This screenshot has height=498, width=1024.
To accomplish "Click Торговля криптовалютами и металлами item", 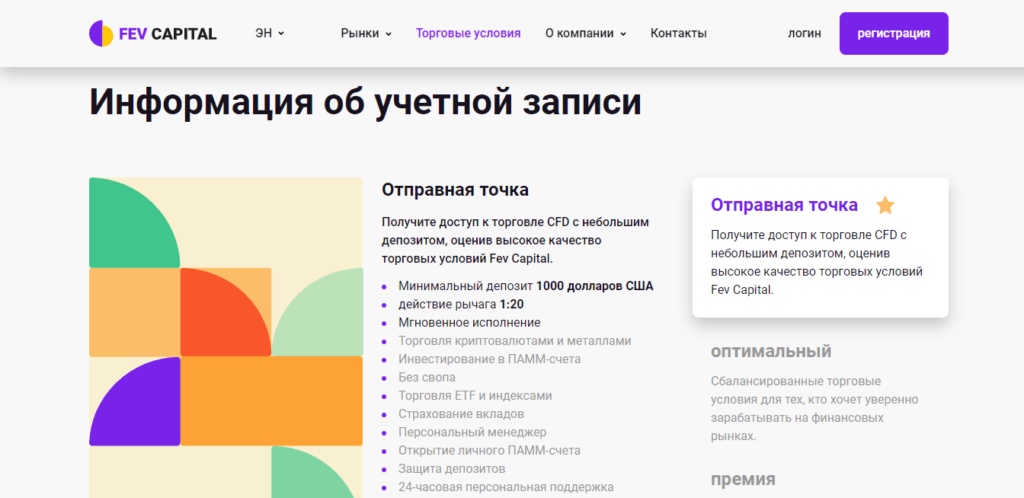I will coord(515,341).
